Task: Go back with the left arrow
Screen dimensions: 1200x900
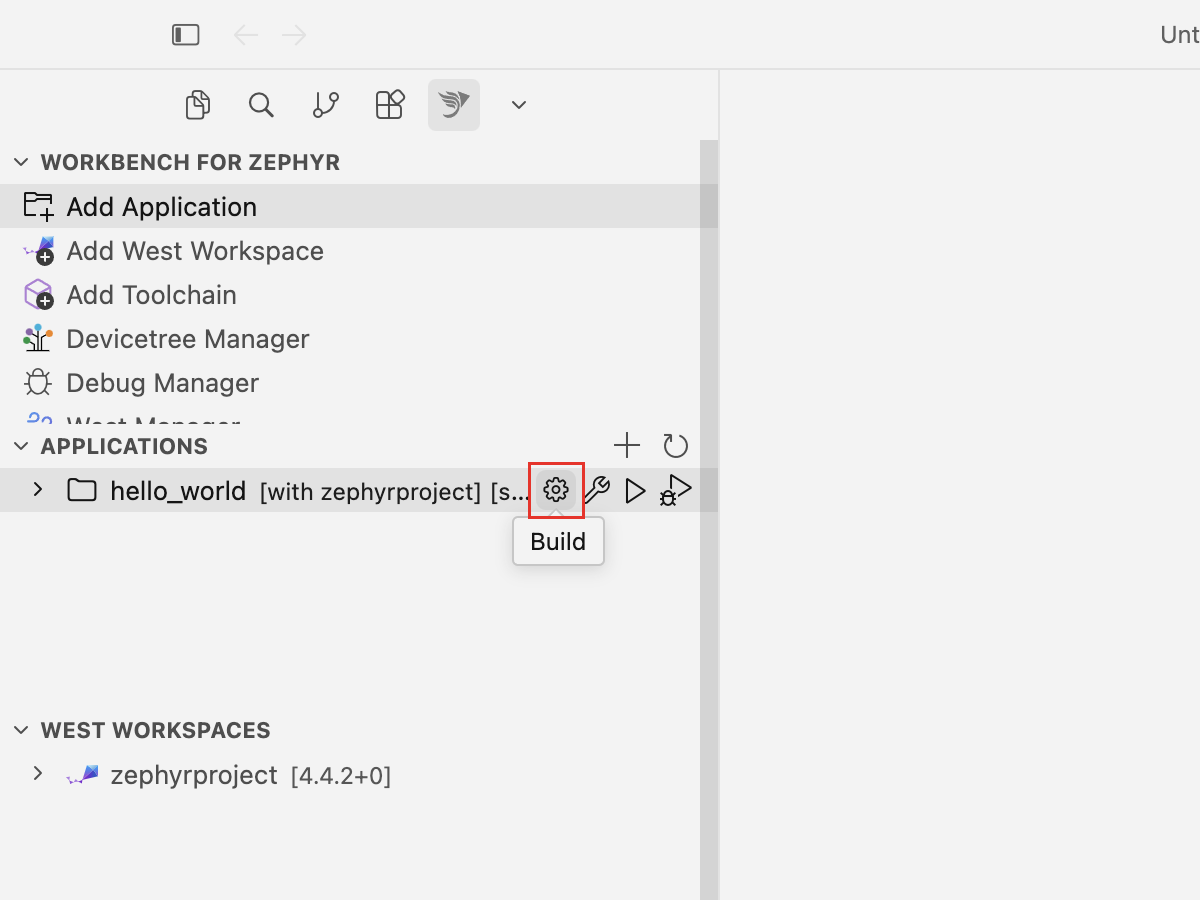Action: tap(245, 35)
